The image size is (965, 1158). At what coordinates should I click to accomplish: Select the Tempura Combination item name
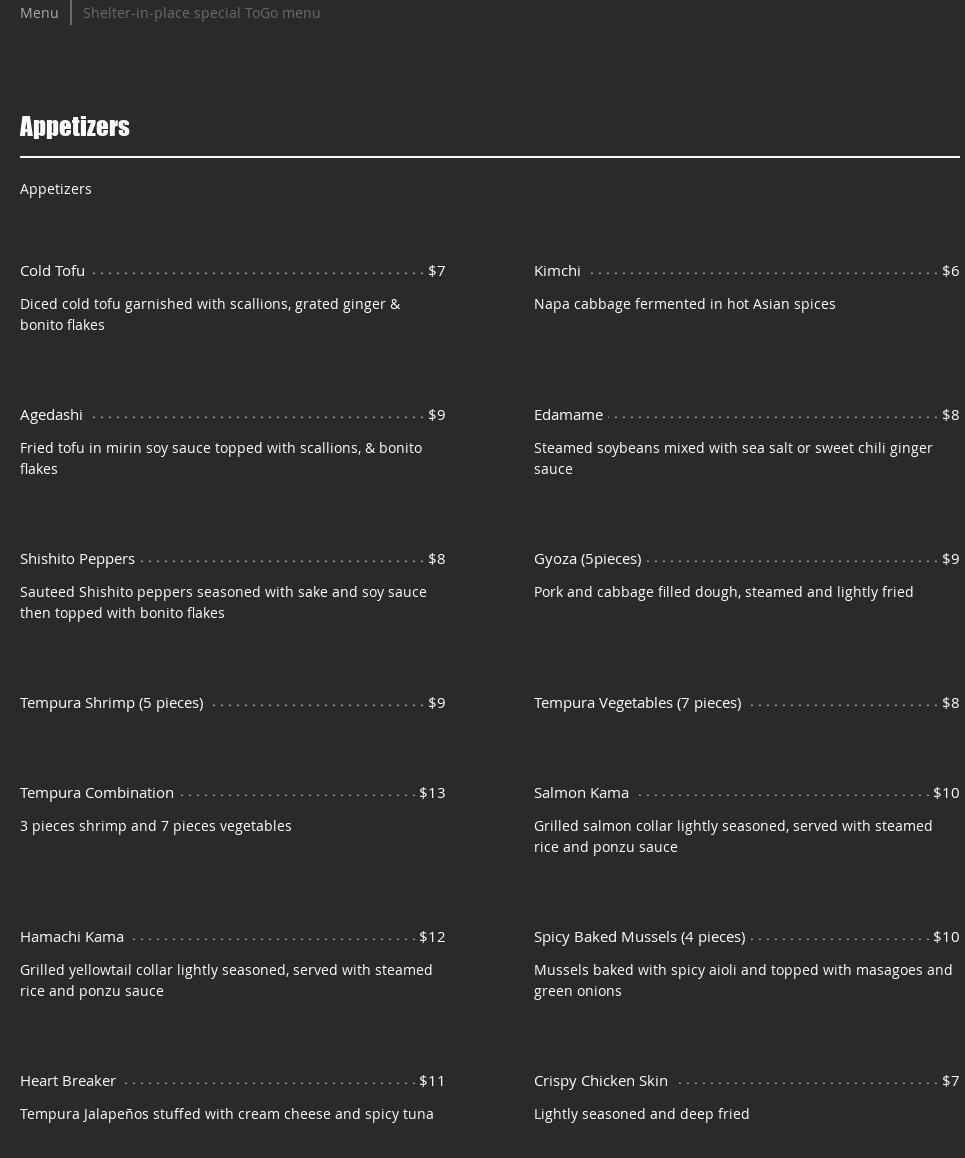click(97, 792)
